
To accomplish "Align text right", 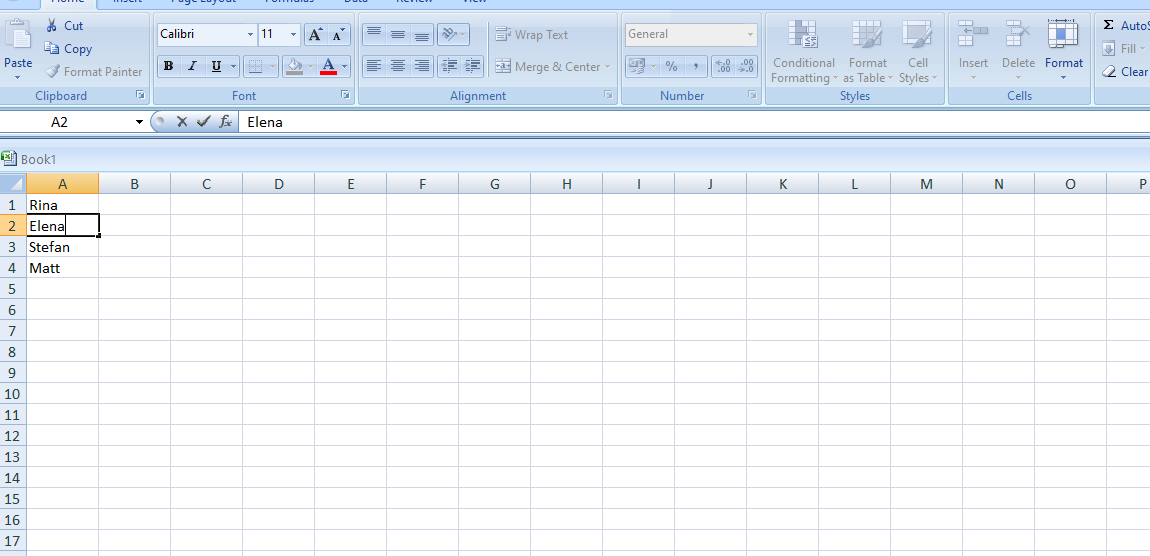I will point(422,67).
